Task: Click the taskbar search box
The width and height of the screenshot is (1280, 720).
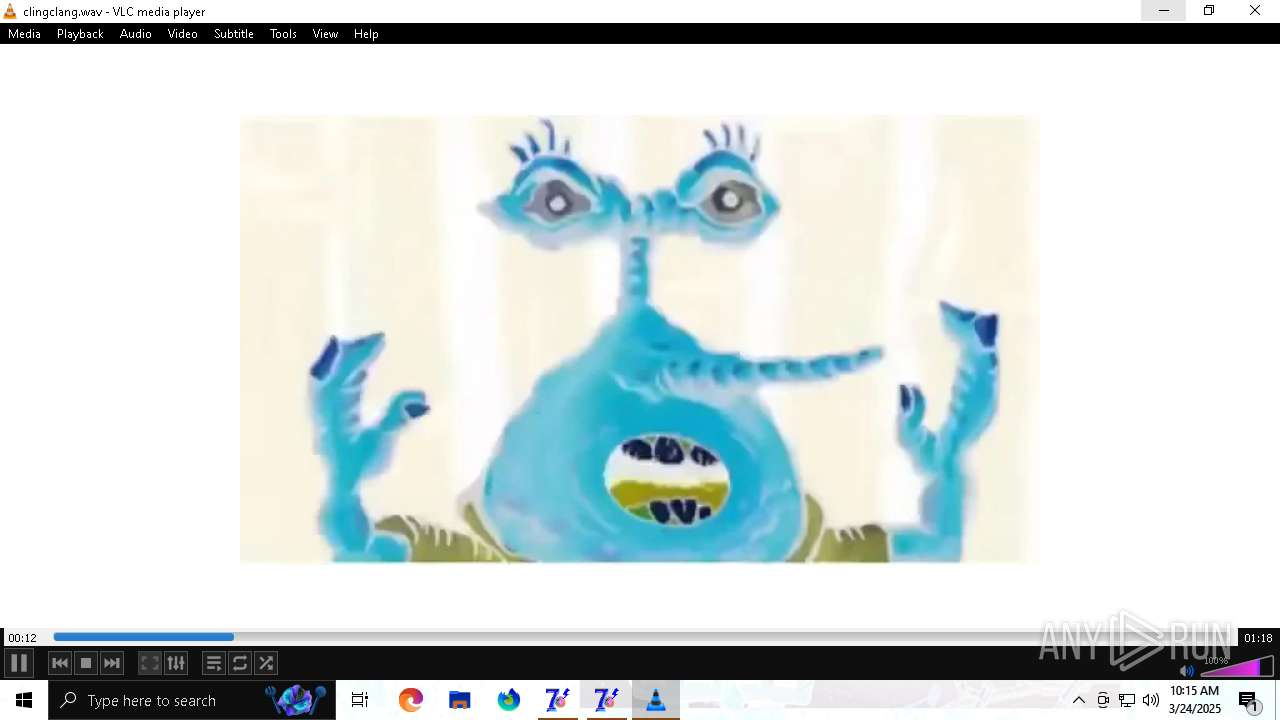Action: pos(192,700)
